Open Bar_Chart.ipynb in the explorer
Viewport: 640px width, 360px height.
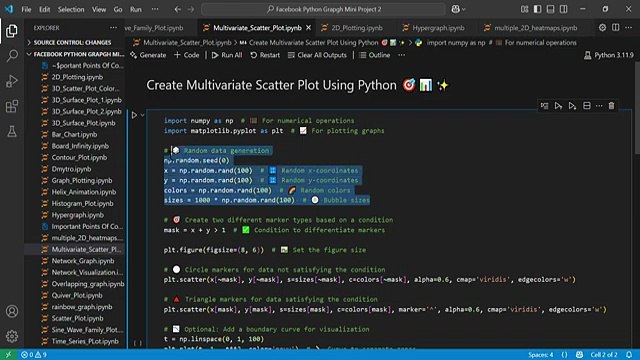pos(74,134)
